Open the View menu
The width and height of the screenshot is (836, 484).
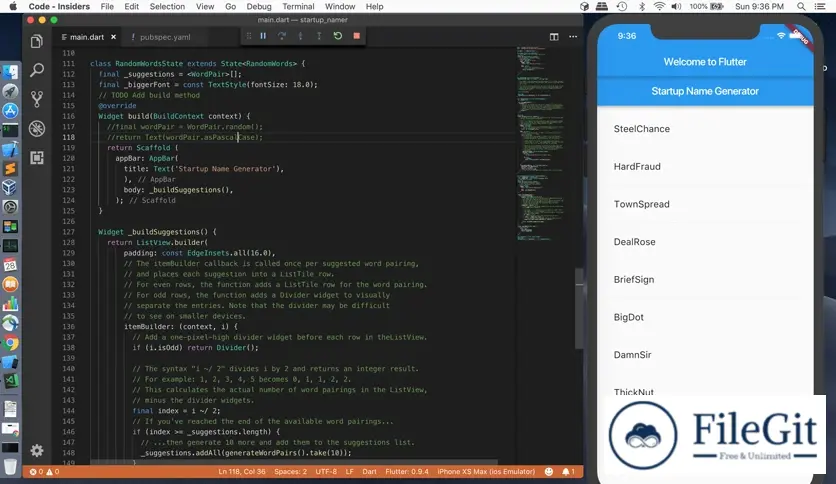205,6
